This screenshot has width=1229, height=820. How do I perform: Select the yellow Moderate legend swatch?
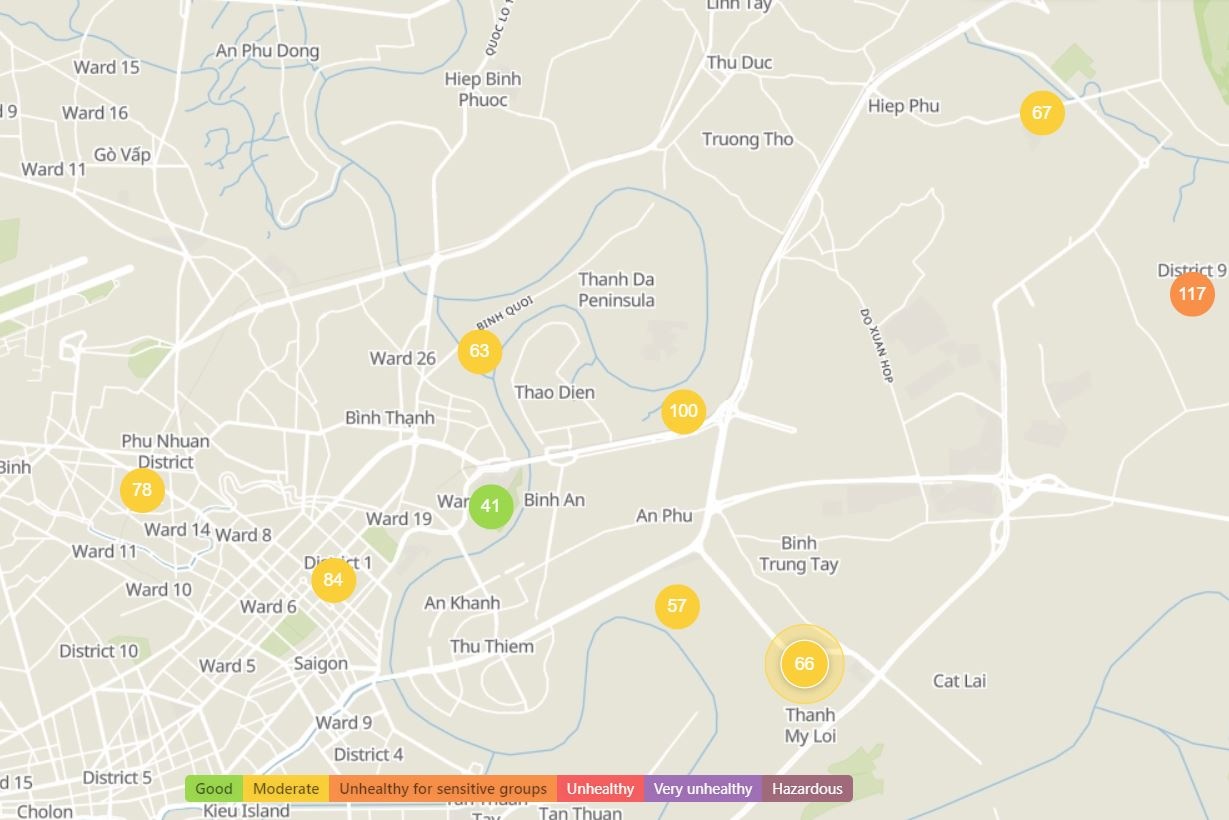pyautogui.click(x=286, y=789)
